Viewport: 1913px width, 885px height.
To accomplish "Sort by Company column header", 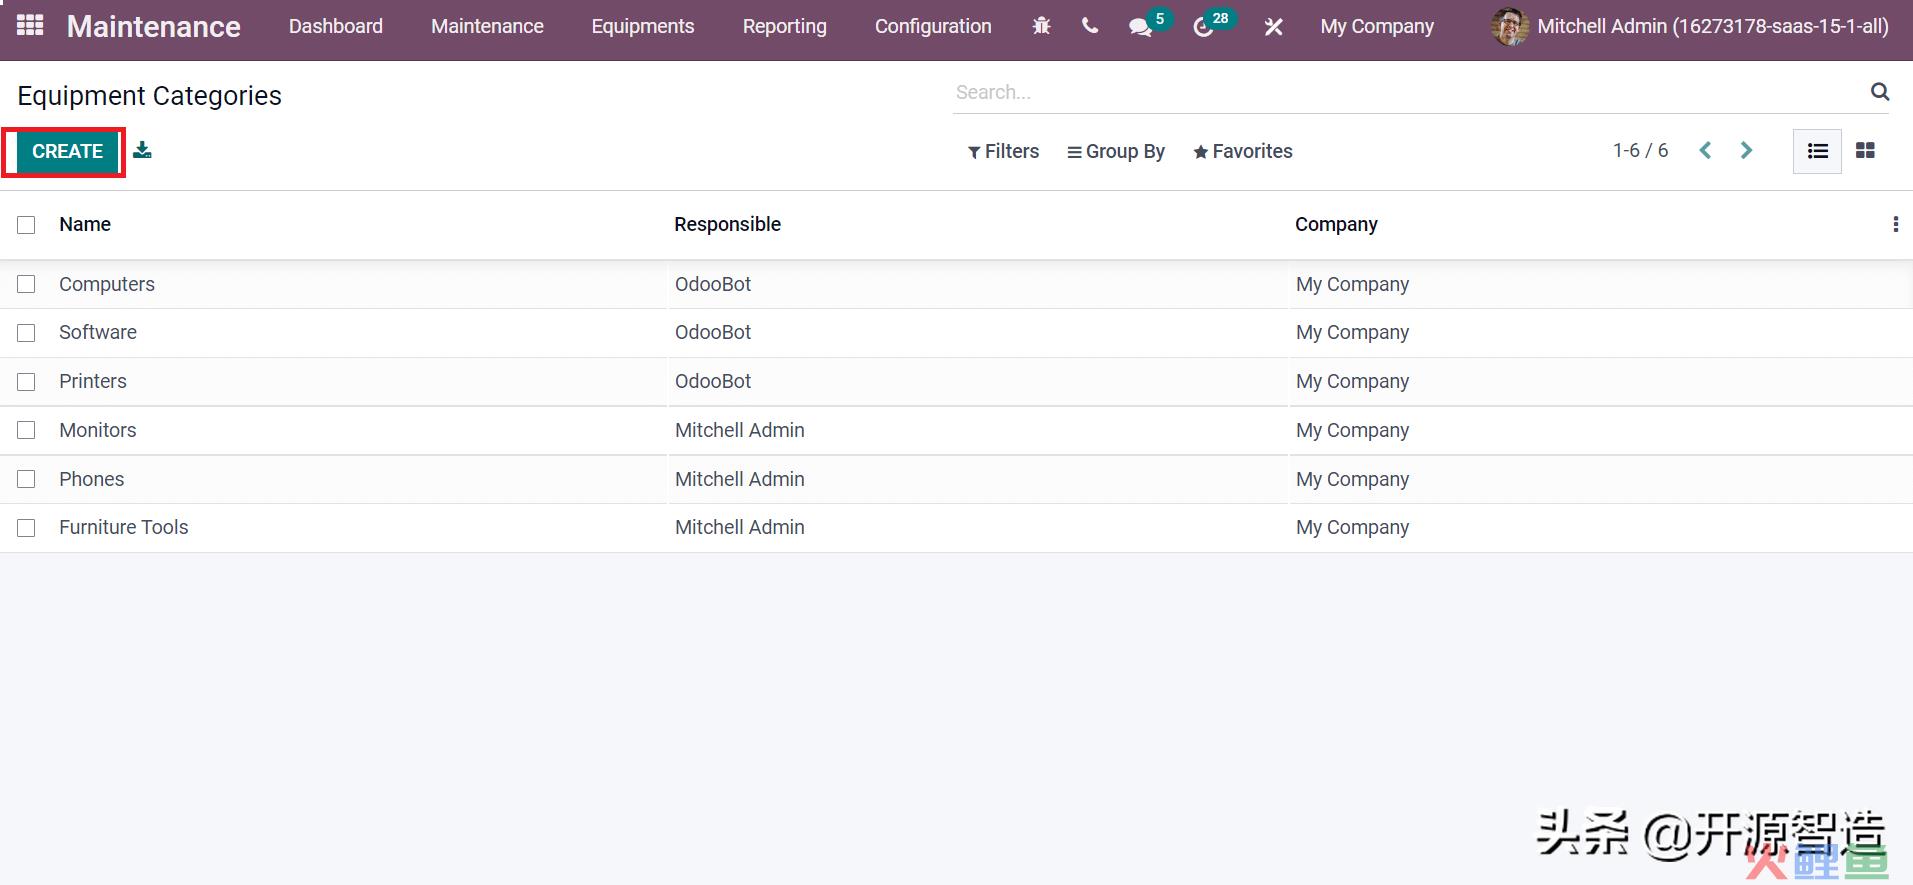I will click(x=1336, y=224).
